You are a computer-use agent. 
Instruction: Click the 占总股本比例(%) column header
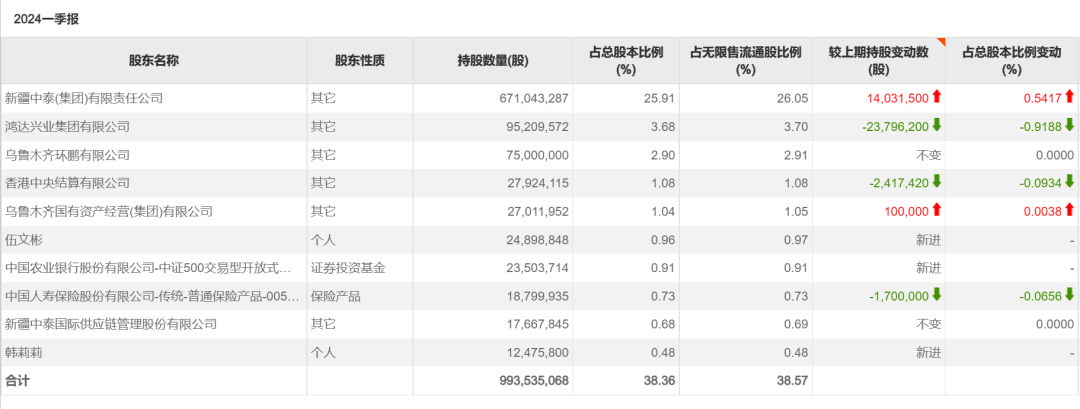point(626,61)
